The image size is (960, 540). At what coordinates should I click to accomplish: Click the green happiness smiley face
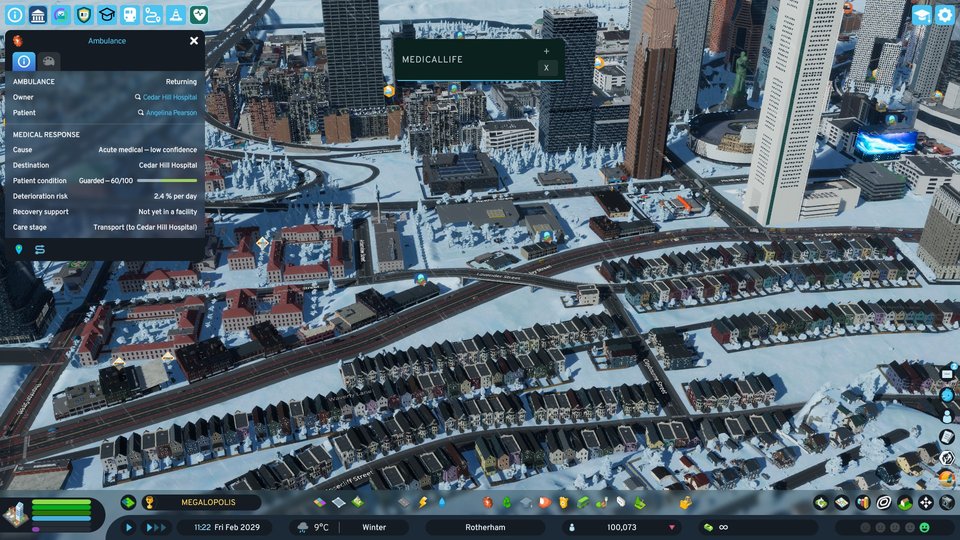(x=924, y=527)
